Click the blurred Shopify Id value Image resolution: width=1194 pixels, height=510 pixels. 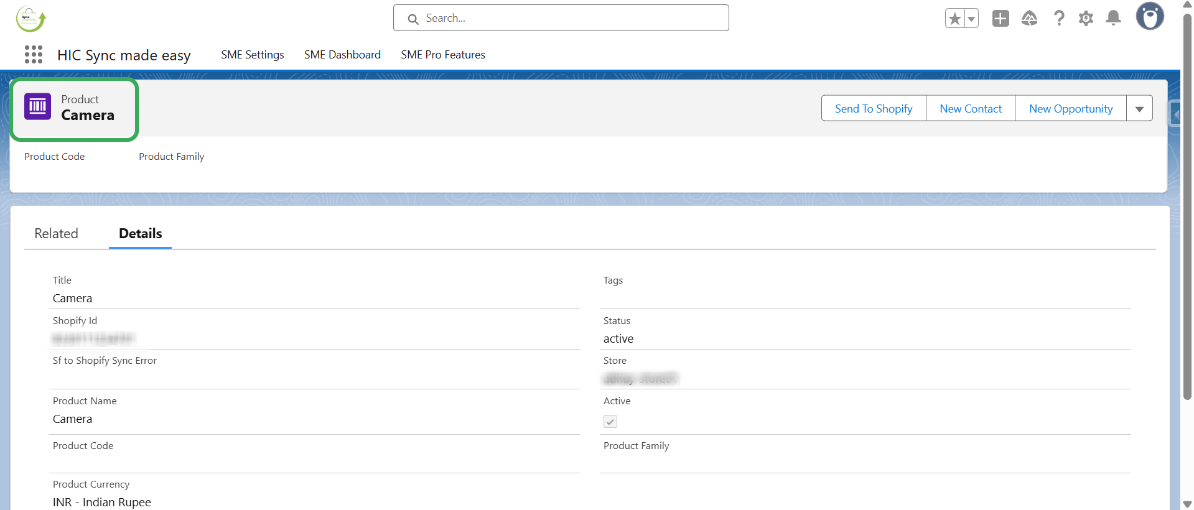tap(94, 339)
